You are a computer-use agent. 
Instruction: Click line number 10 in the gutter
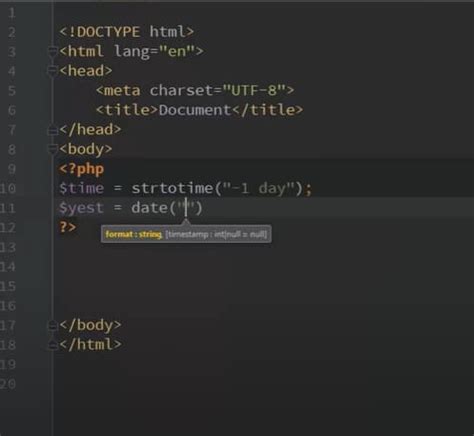click(8, 189)
